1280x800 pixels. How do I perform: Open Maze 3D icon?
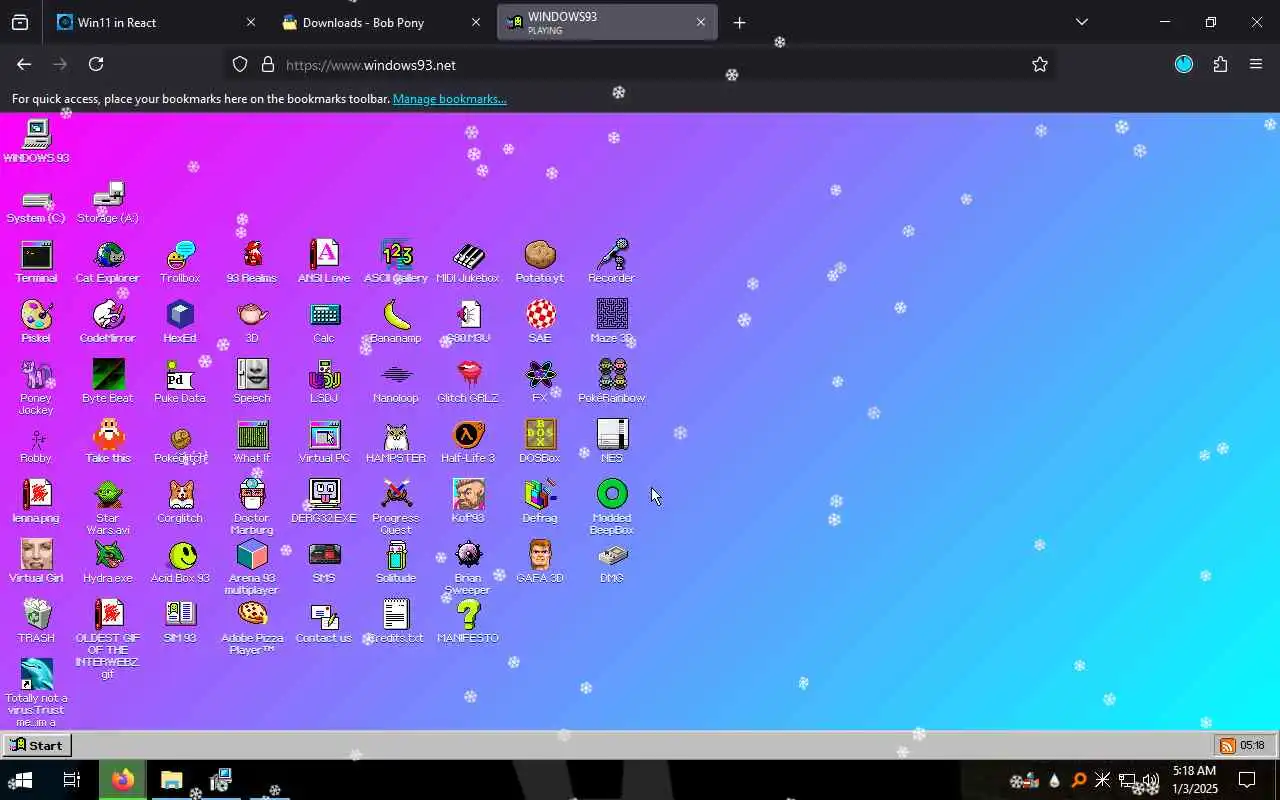point(612,322)
